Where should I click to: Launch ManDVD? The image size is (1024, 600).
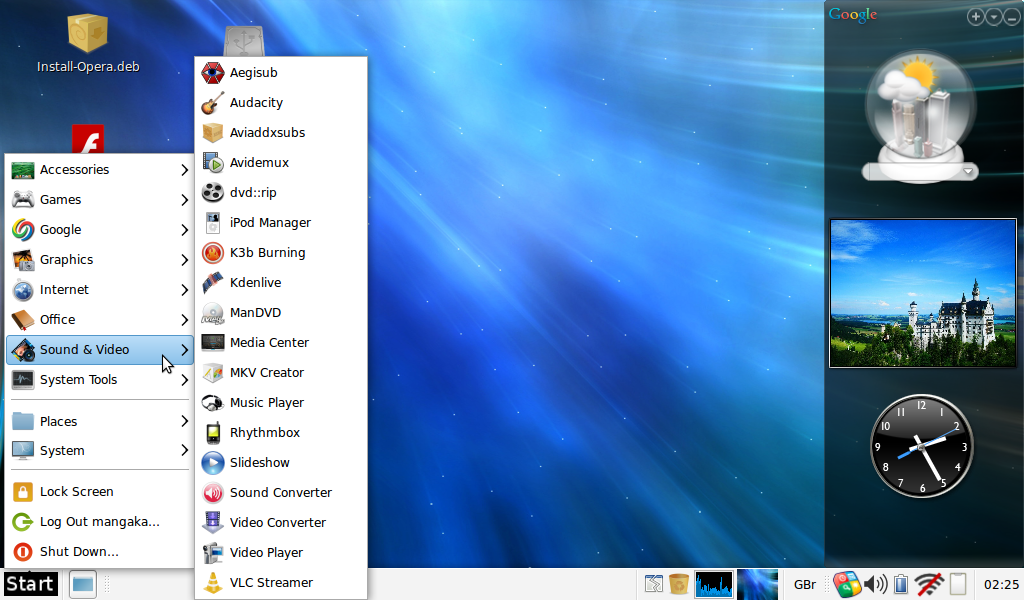pyautogui.click(x=281, y=313)
